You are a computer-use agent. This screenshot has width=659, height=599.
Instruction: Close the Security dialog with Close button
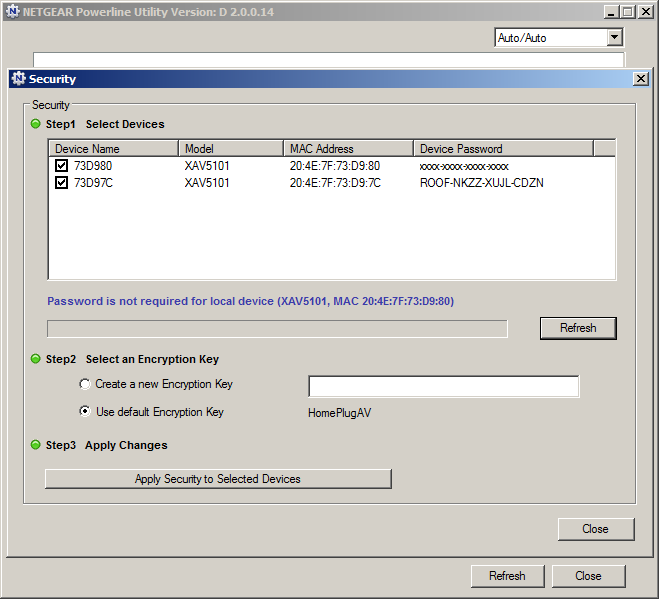pyautogui.click(x=596, y=529)
